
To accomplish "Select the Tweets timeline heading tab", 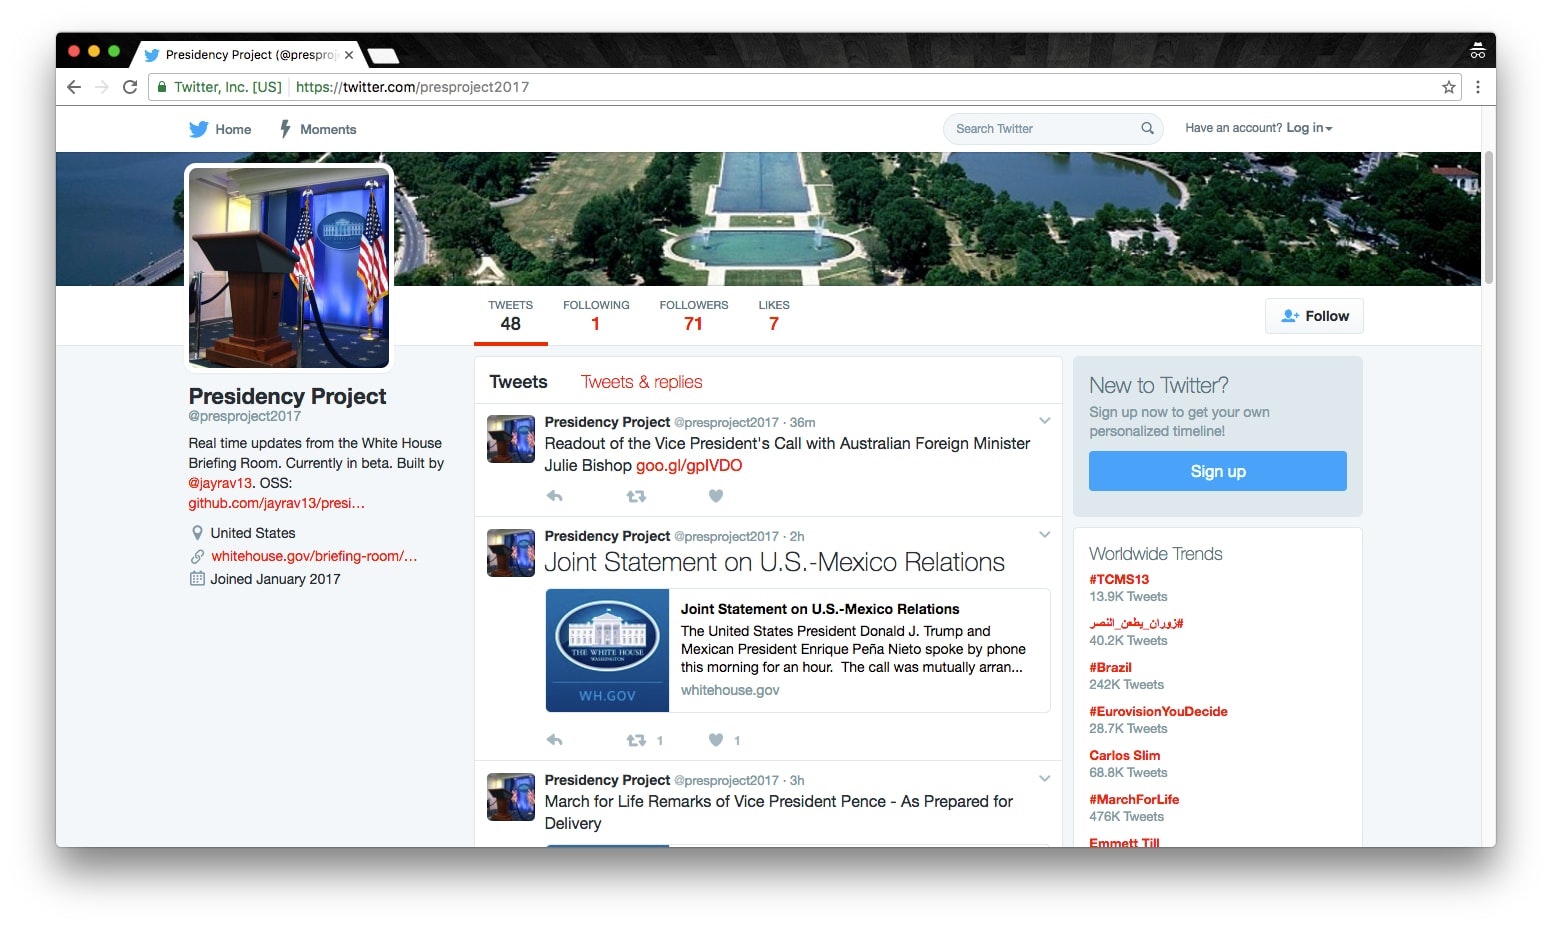I will pos(518,382).
